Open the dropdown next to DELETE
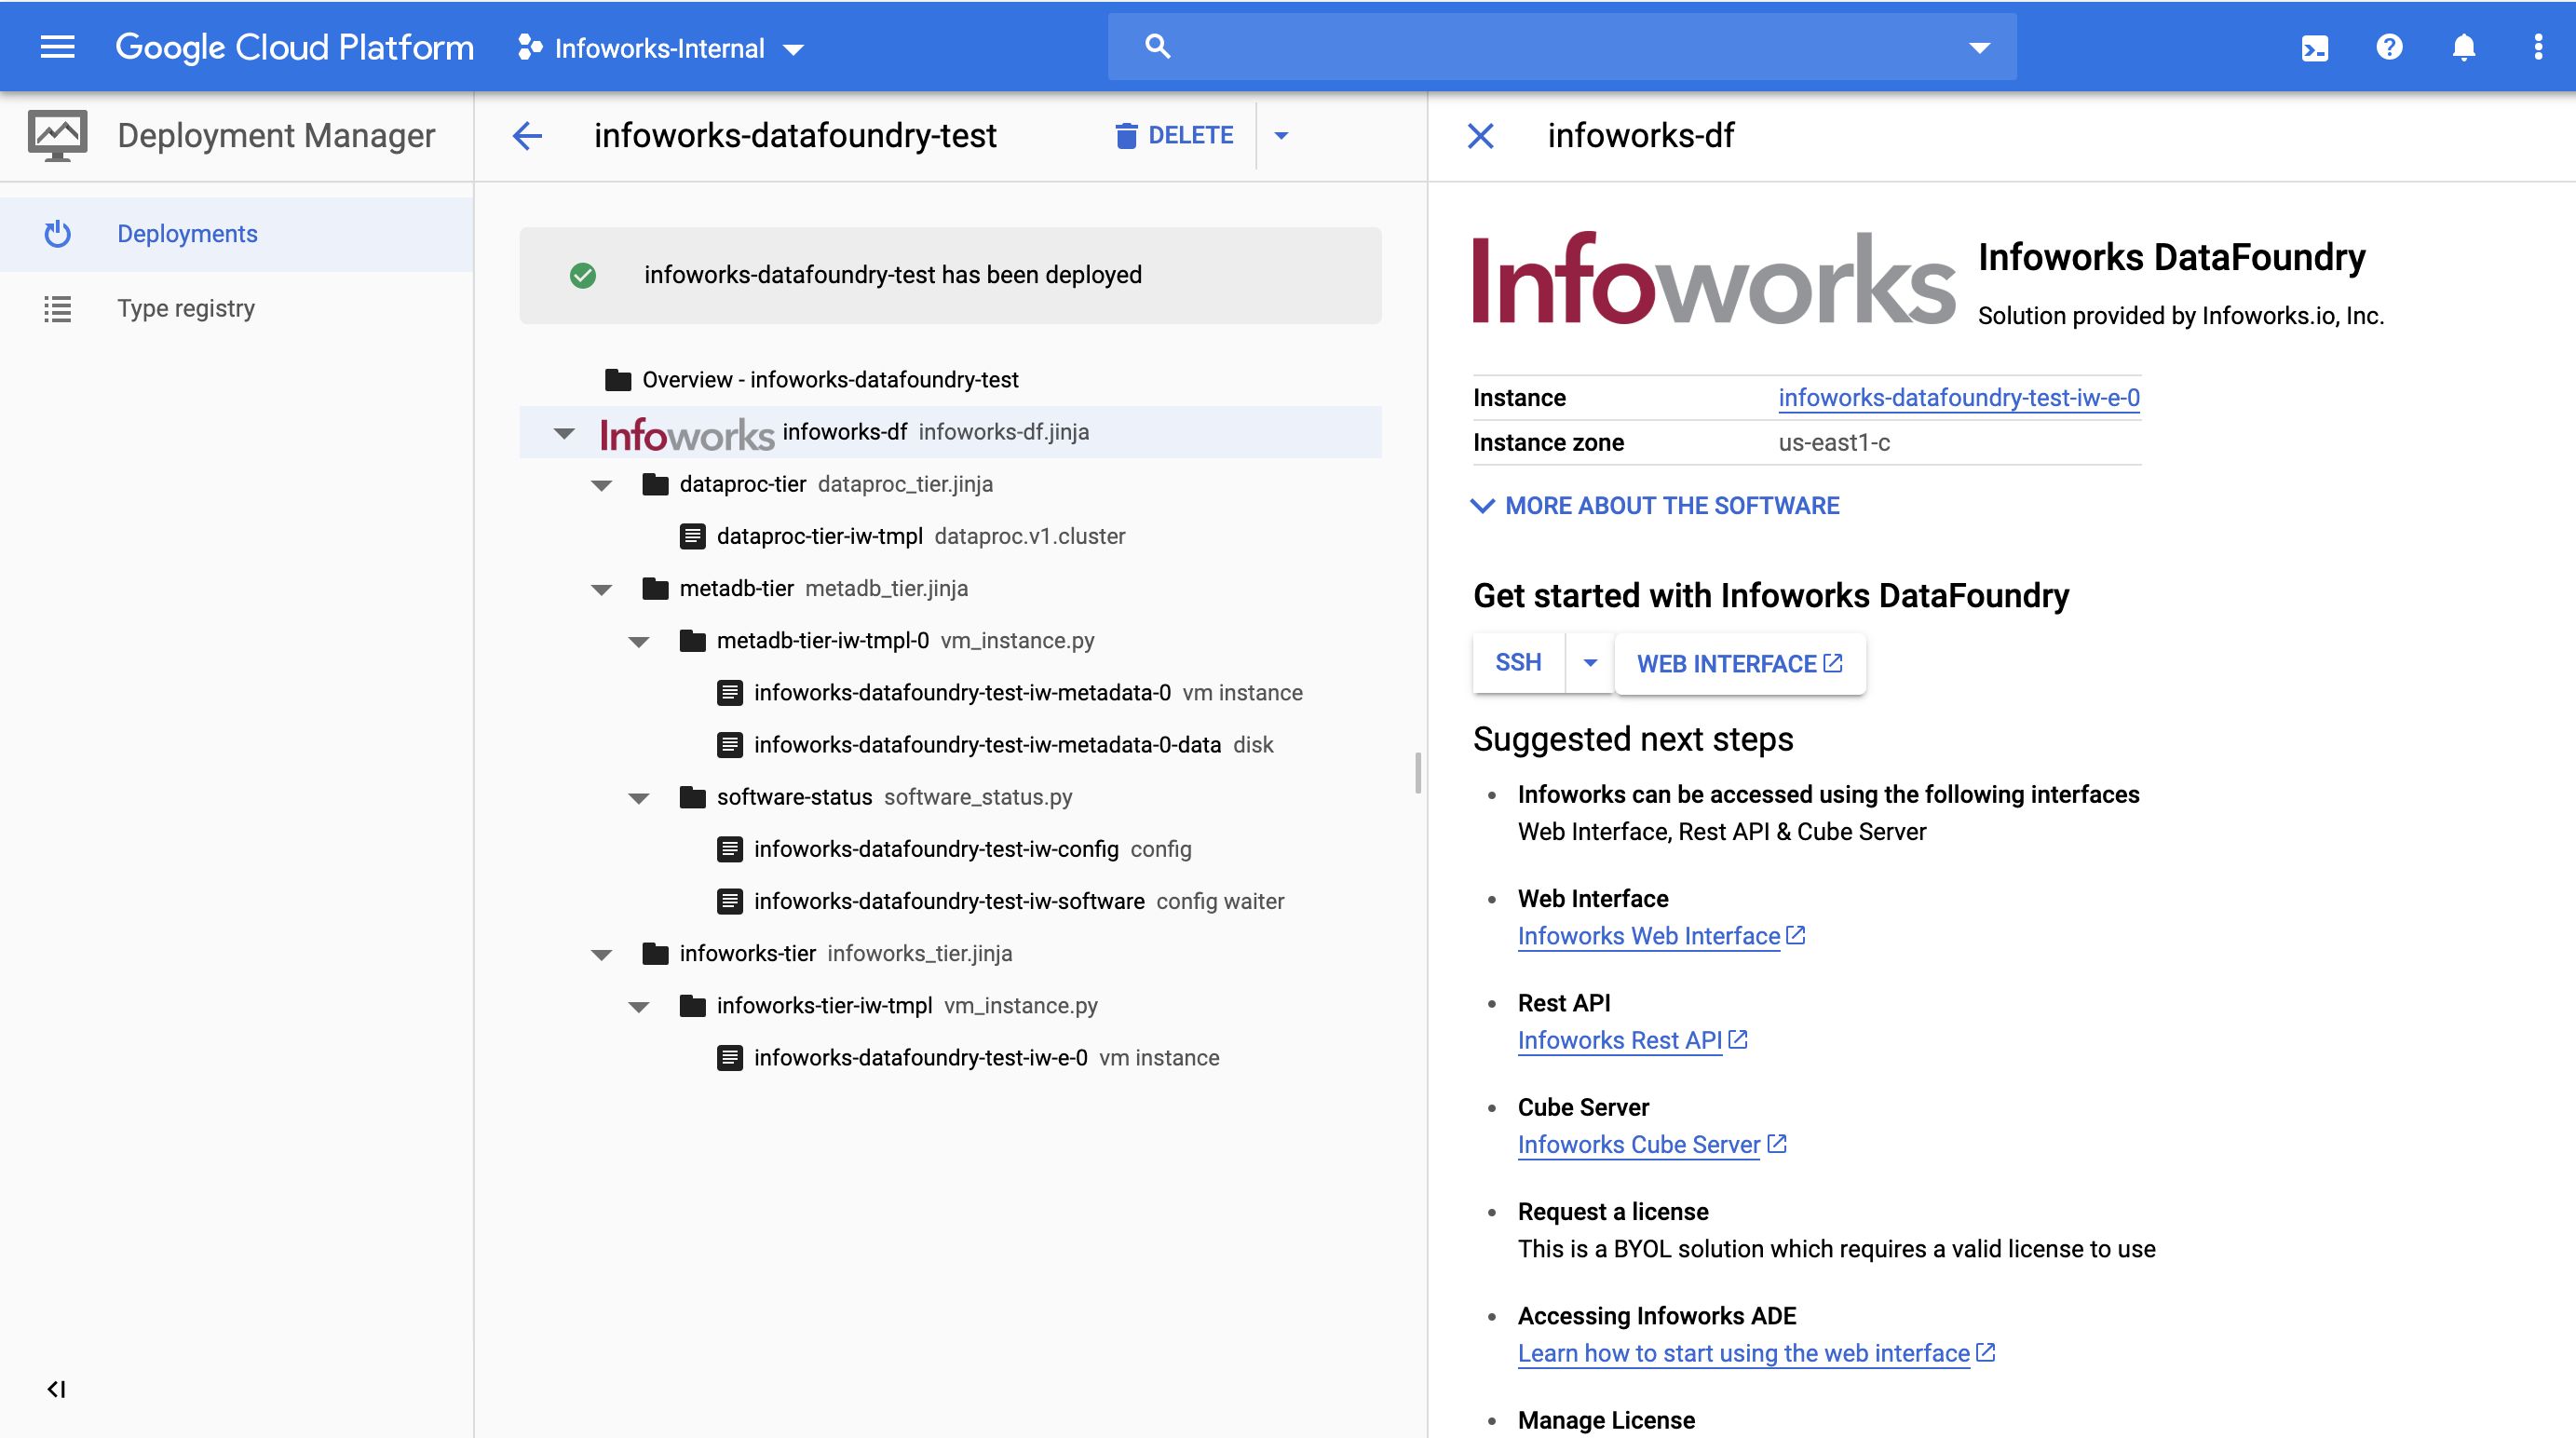The height and width of the screenshot is (1438, 2576). tap(1281, 135)
